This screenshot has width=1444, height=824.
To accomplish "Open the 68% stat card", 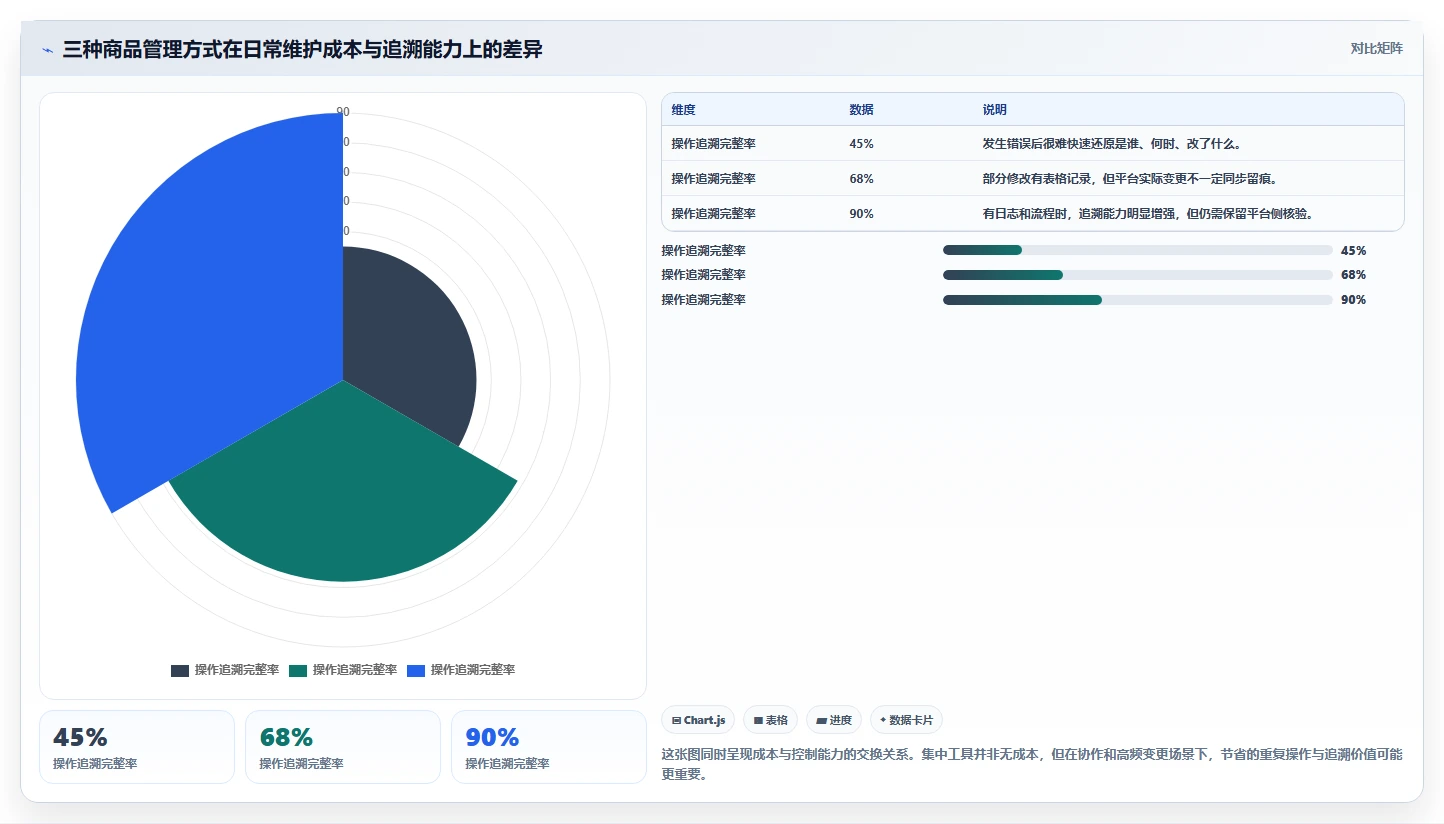I will 343,747.
